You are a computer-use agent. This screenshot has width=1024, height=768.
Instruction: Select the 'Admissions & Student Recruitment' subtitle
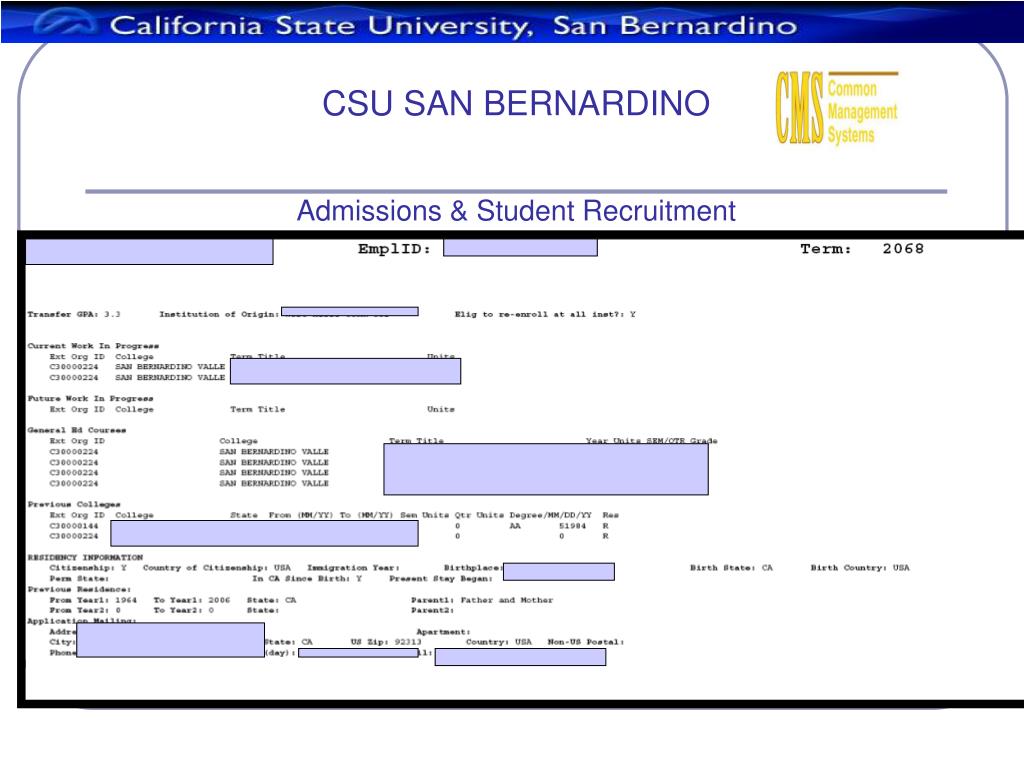click(x=516, y=211)
